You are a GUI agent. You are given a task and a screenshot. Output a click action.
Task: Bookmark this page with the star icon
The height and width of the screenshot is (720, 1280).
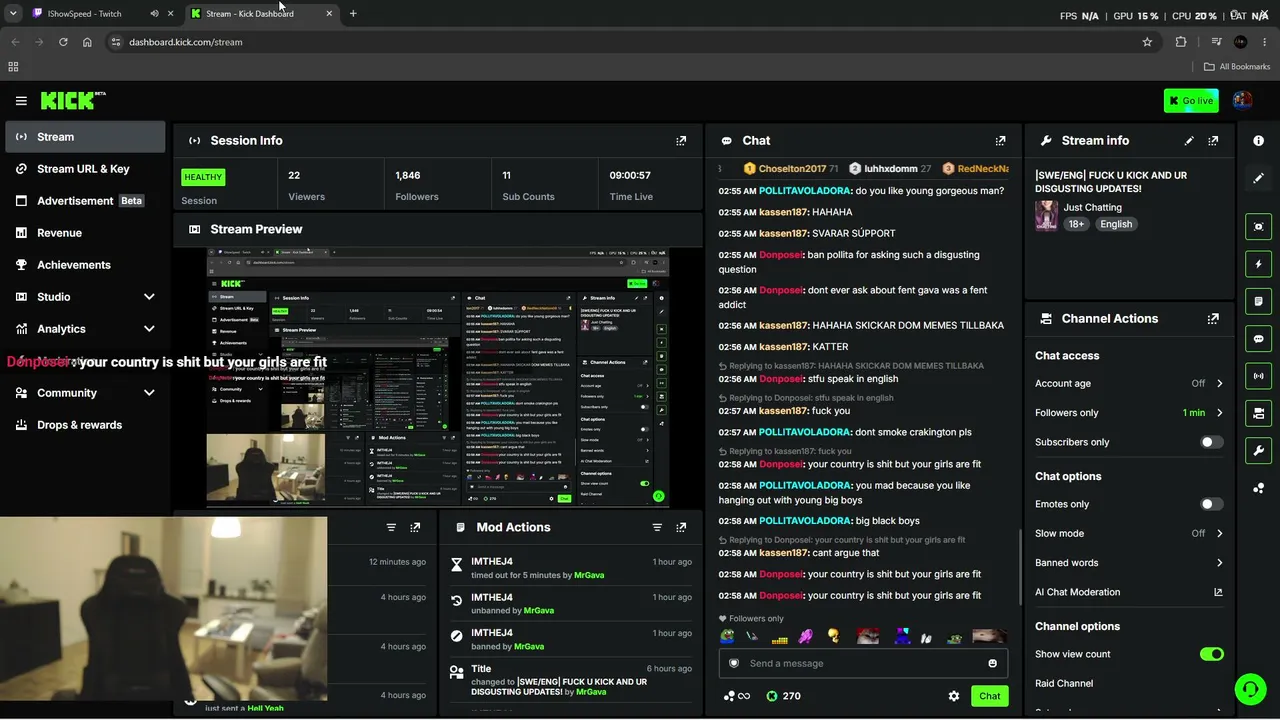point(1147,42)
